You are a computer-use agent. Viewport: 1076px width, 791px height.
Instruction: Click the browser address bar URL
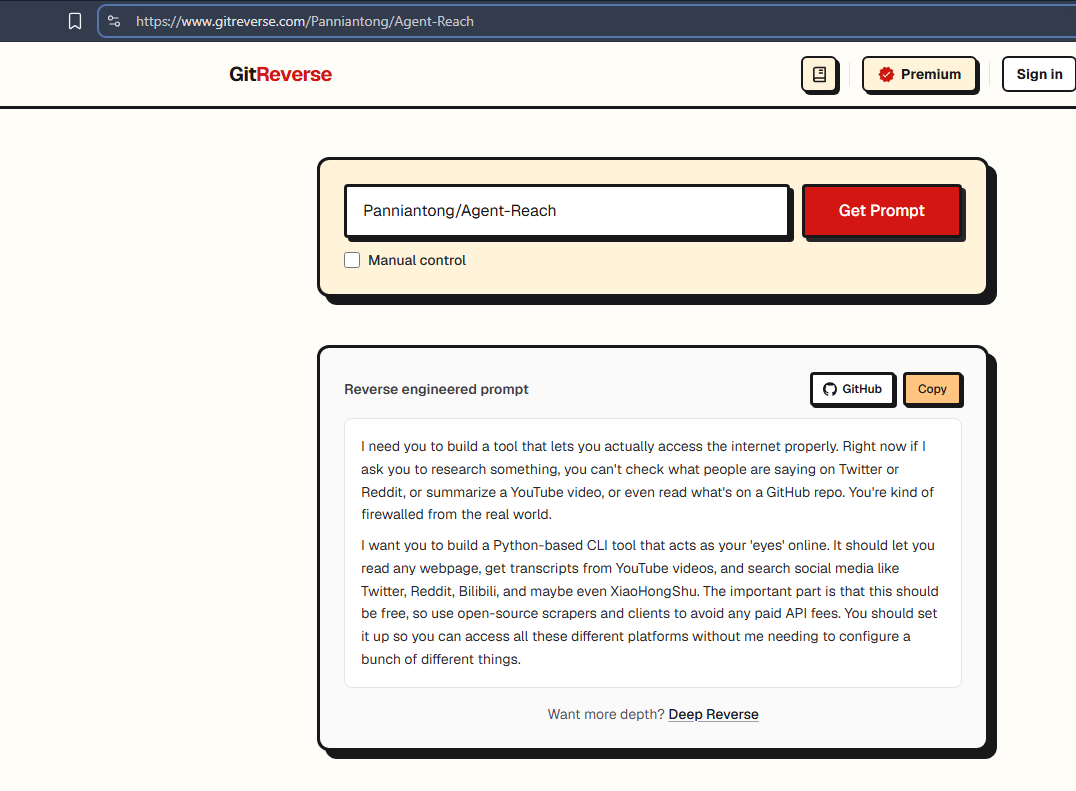(305, 21)
